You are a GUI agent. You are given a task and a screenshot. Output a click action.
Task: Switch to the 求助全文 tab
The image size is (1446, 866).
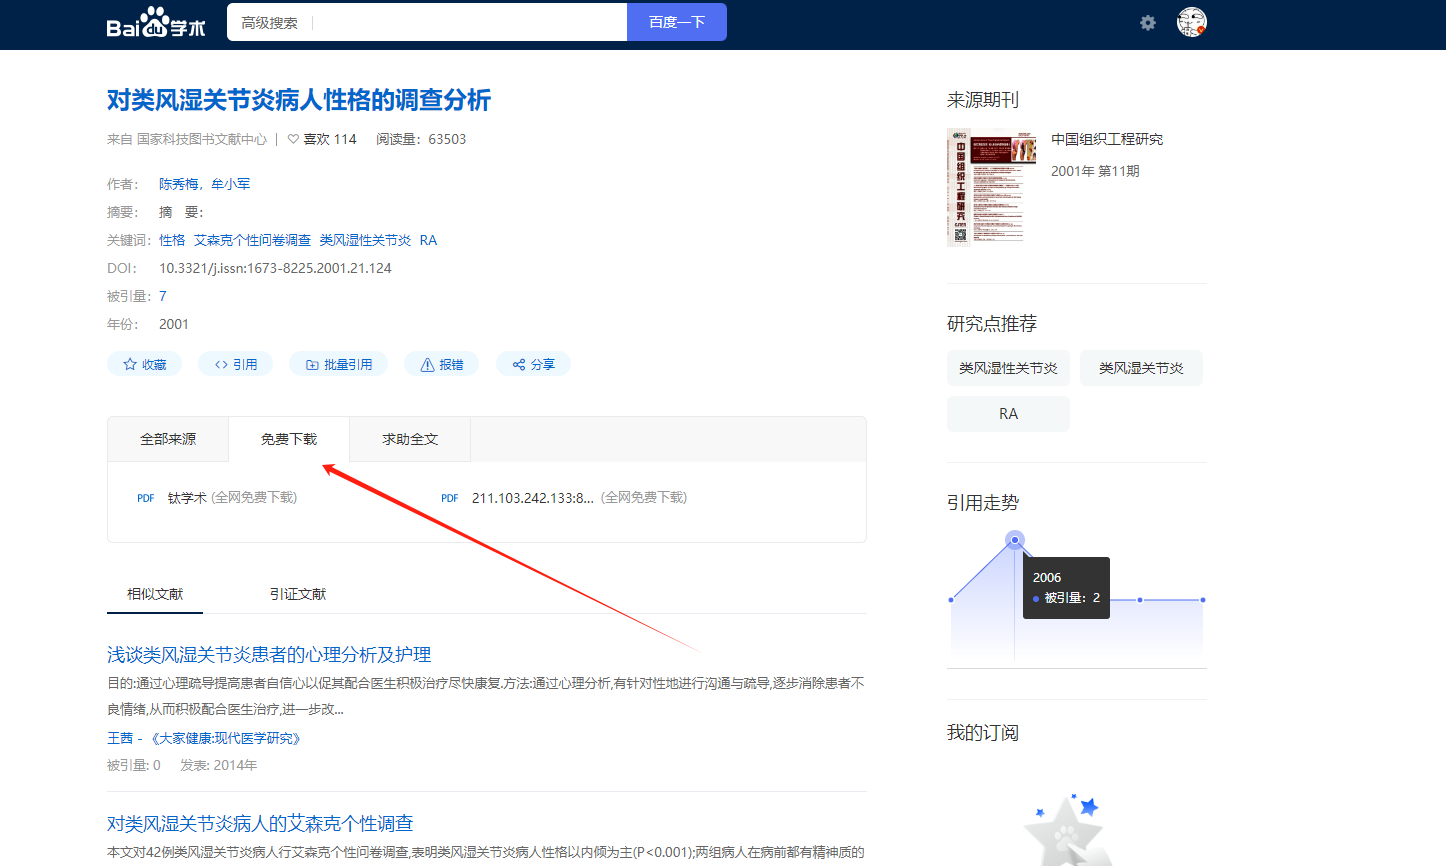(410, 439)
